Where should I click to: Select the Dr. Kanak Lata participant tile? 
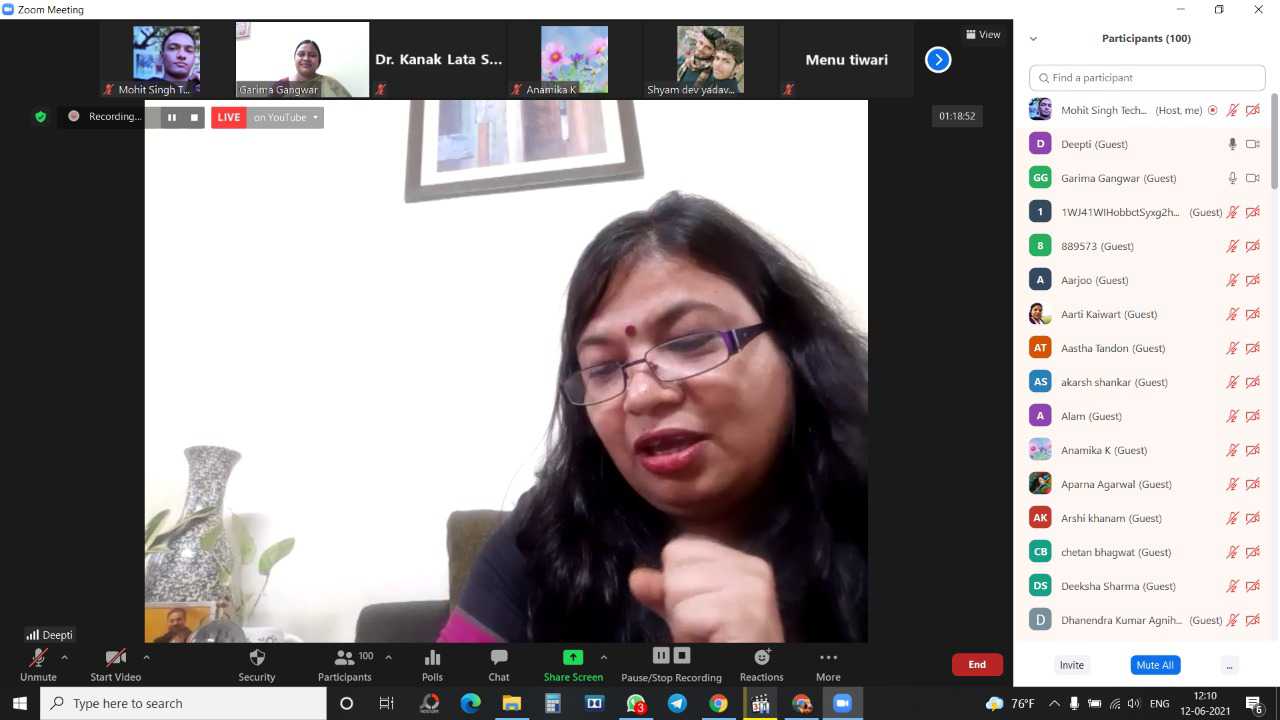(x=438, y=60)
